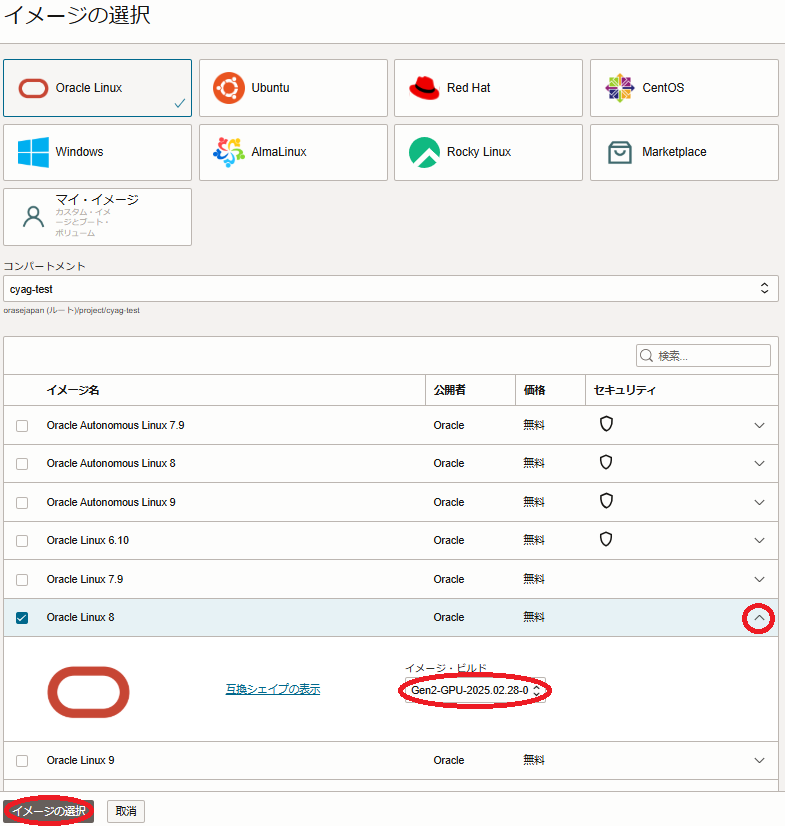The image size is (785, 826).
Task: Tick the Oracle Autonomous Linux 7.9 checkbox
Action: [22, 425]
